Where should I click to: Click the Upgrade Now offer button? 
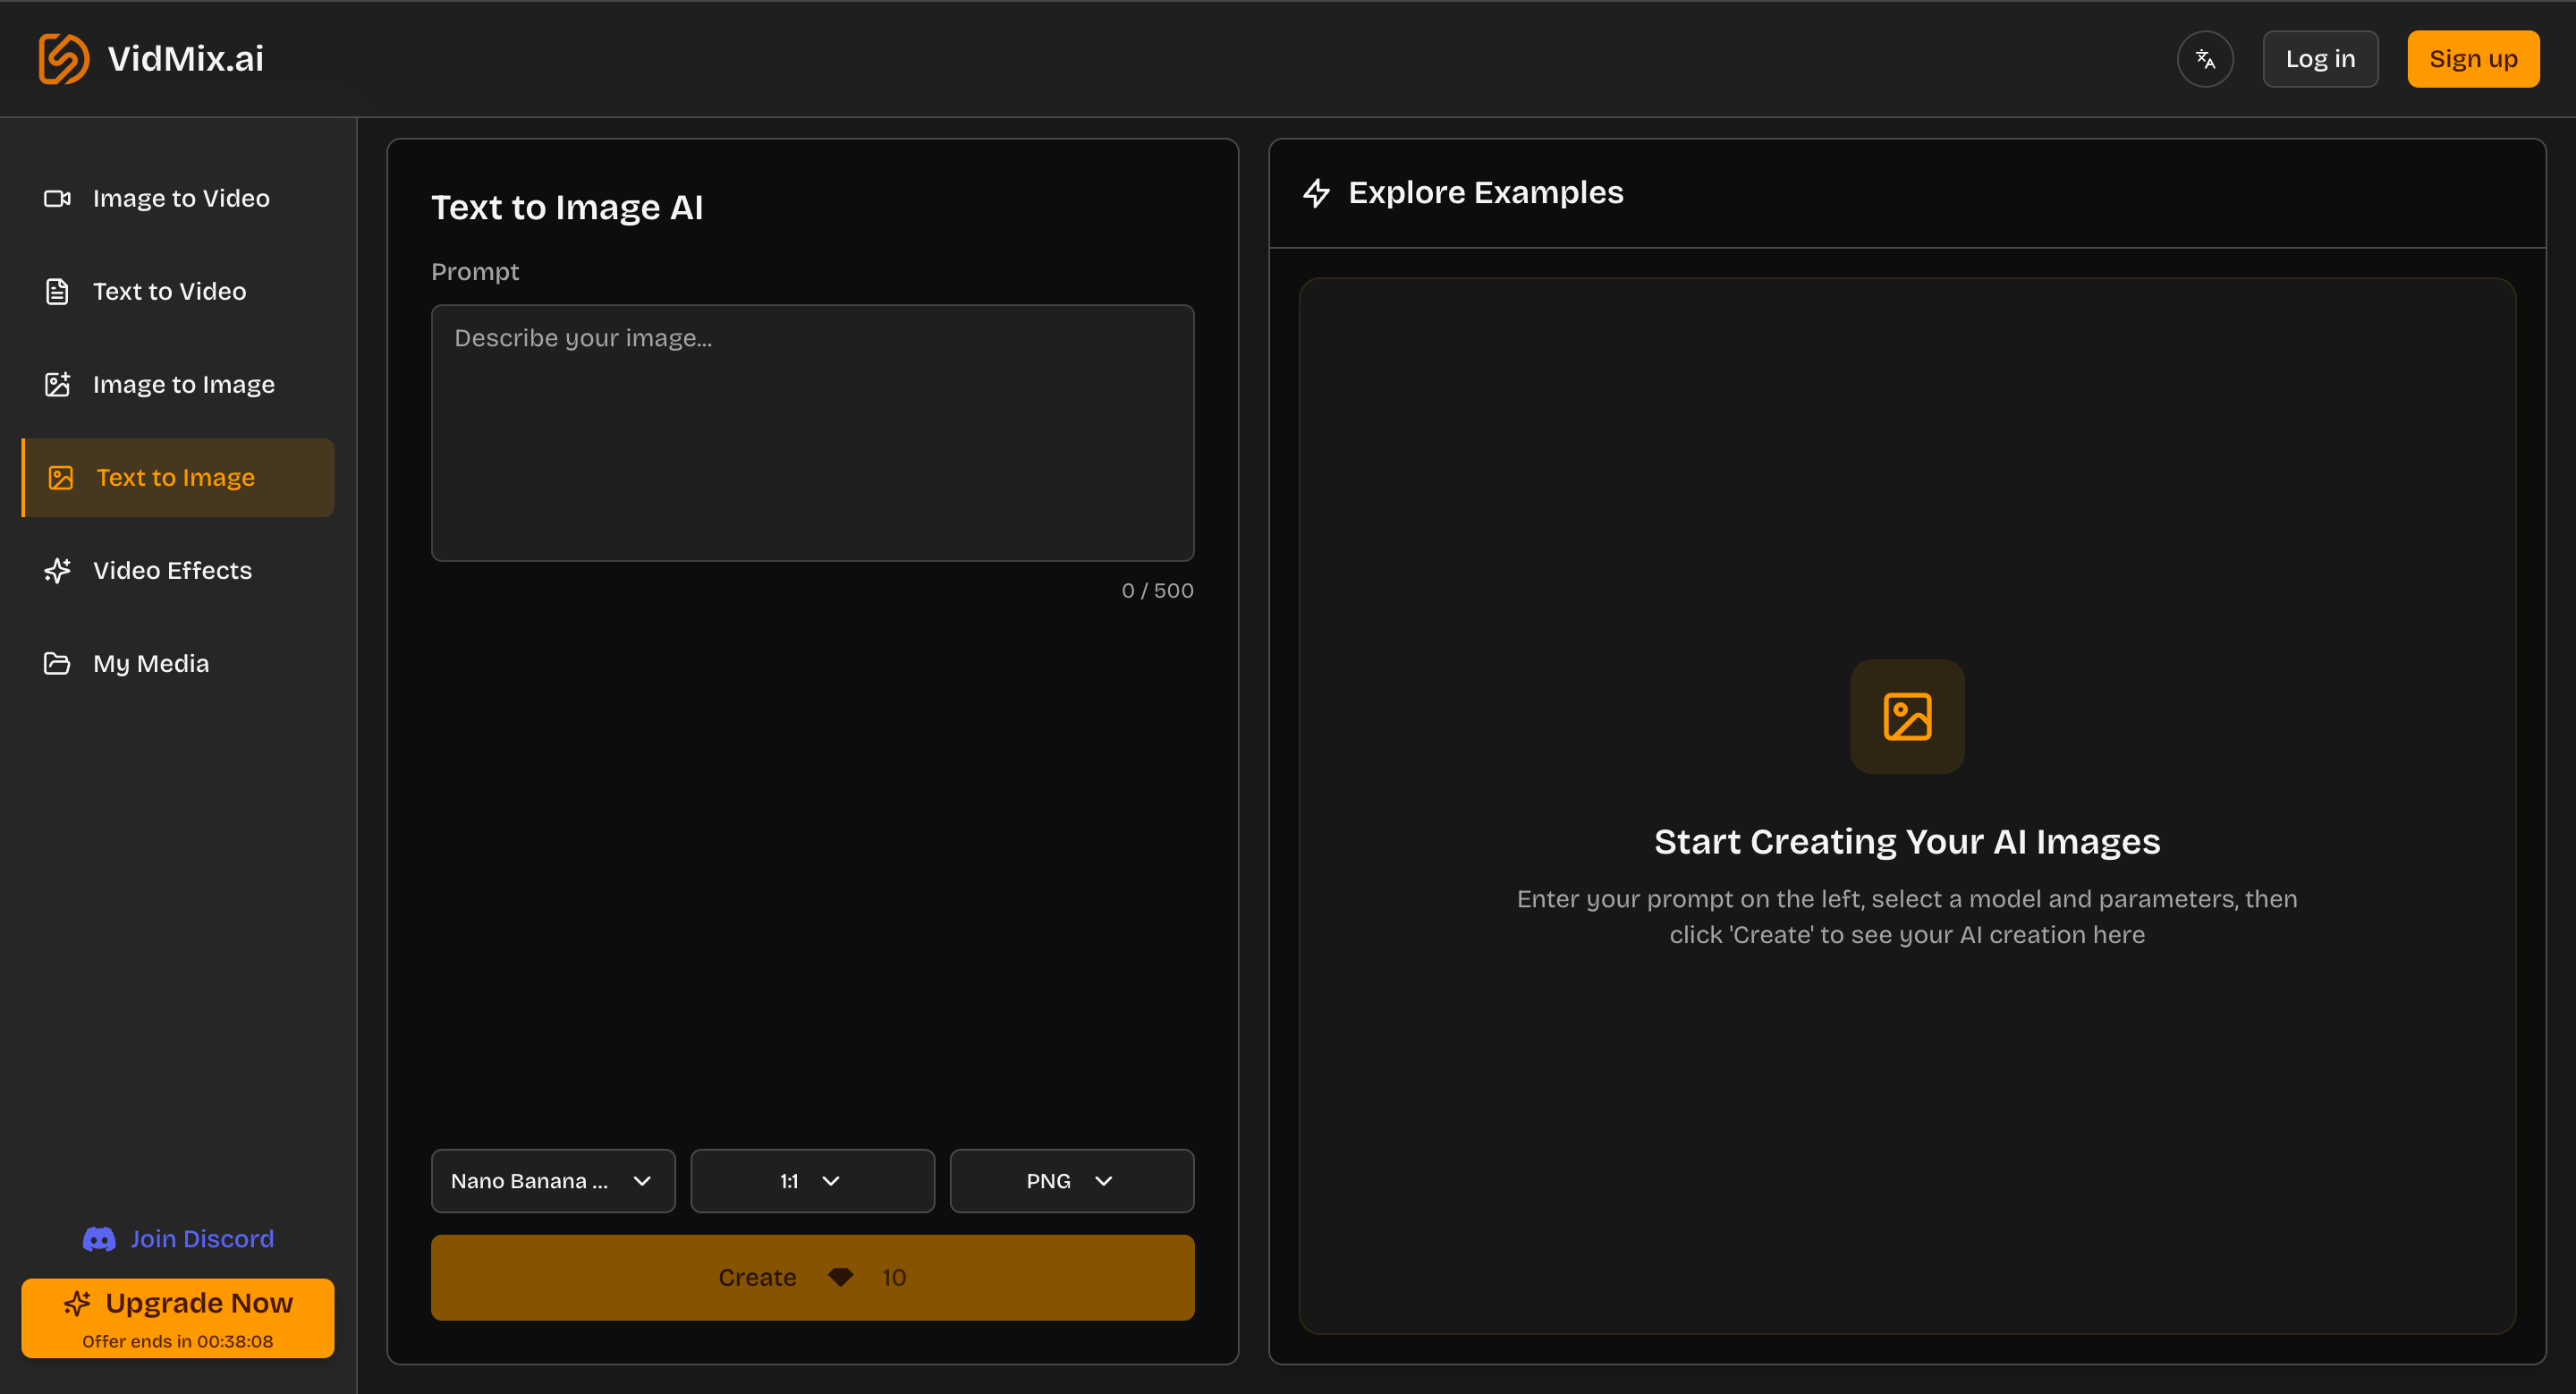click(x=178, y=1317)
